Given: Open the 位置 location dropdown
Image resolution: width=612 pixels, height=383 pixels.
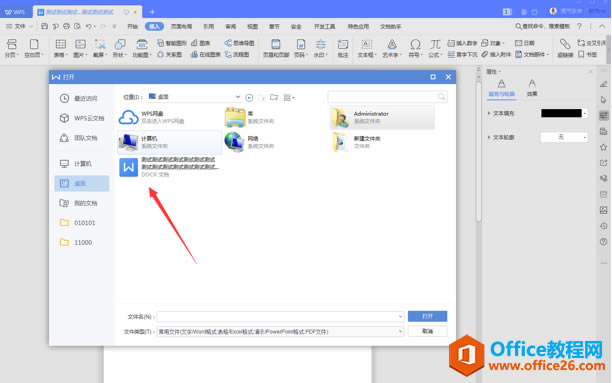Looking at the screenshot, I should (238, 97).
